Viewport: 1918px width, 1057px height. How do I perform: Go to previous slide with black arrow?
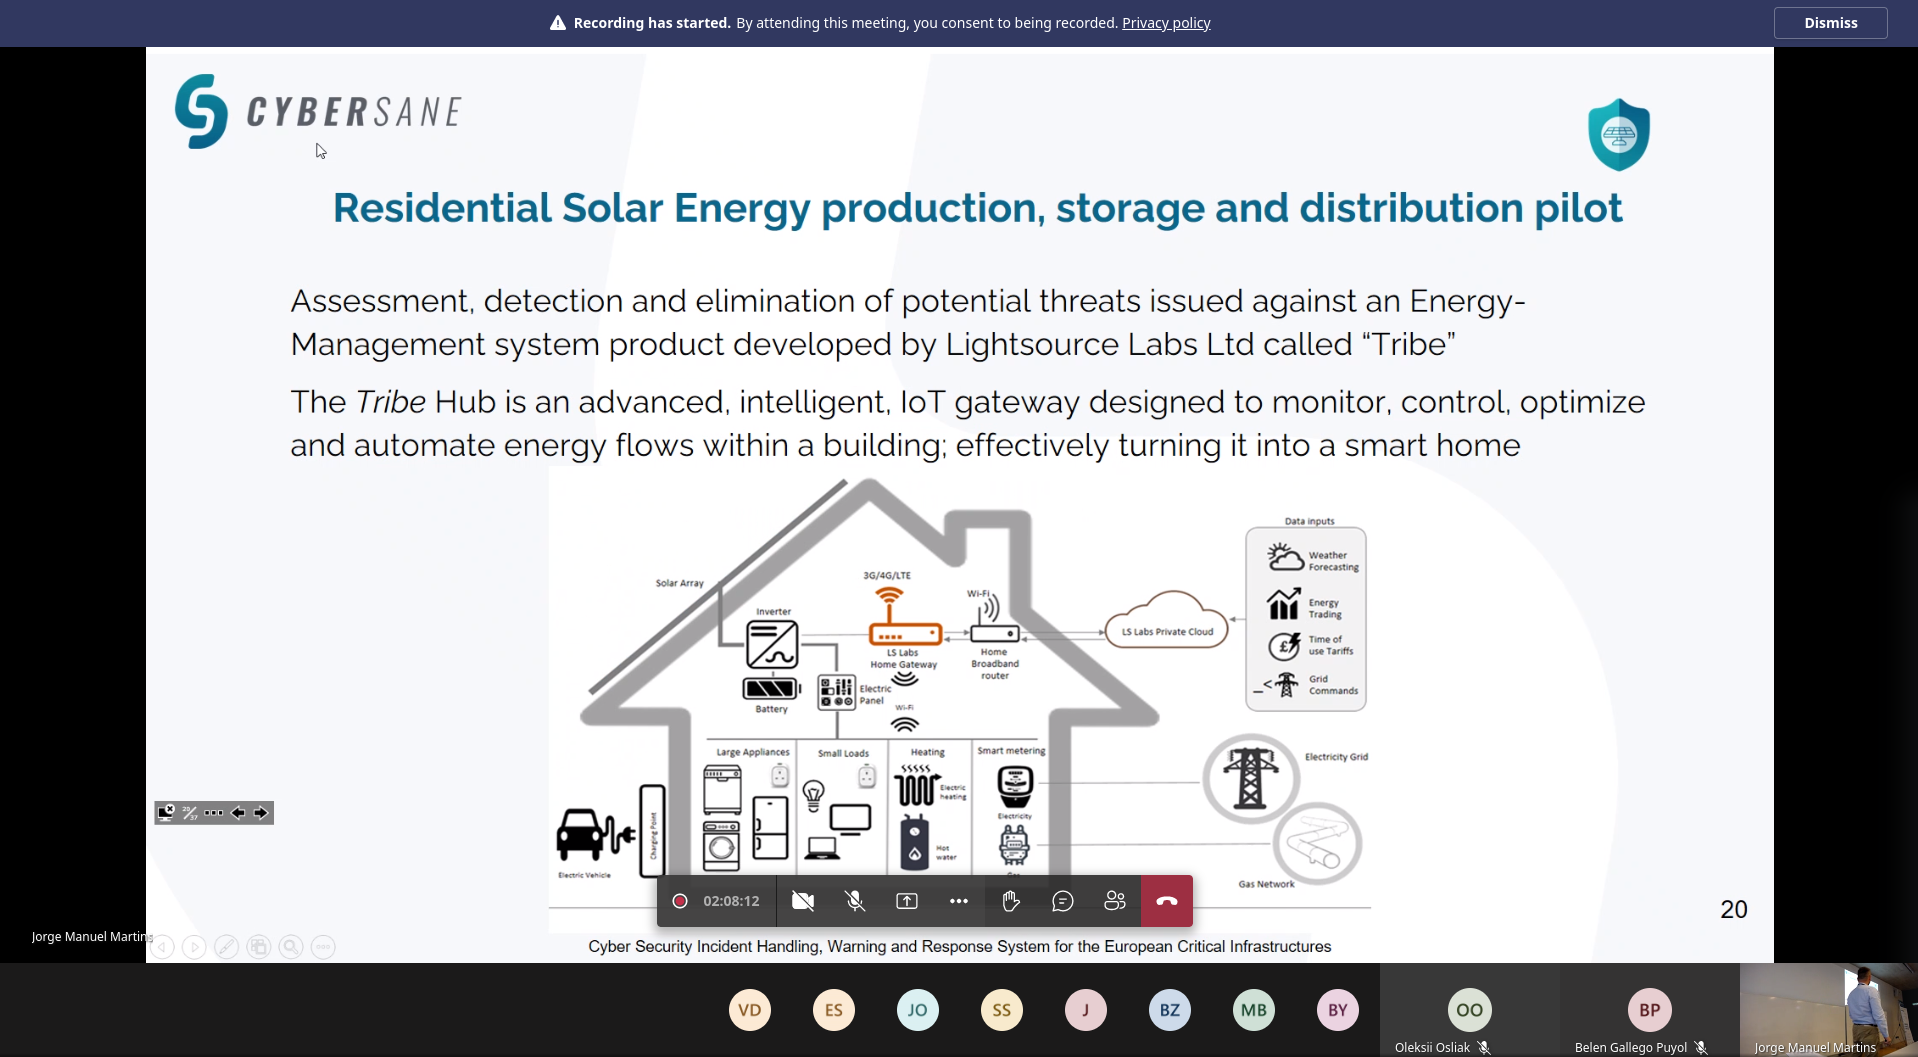point(238,813)
